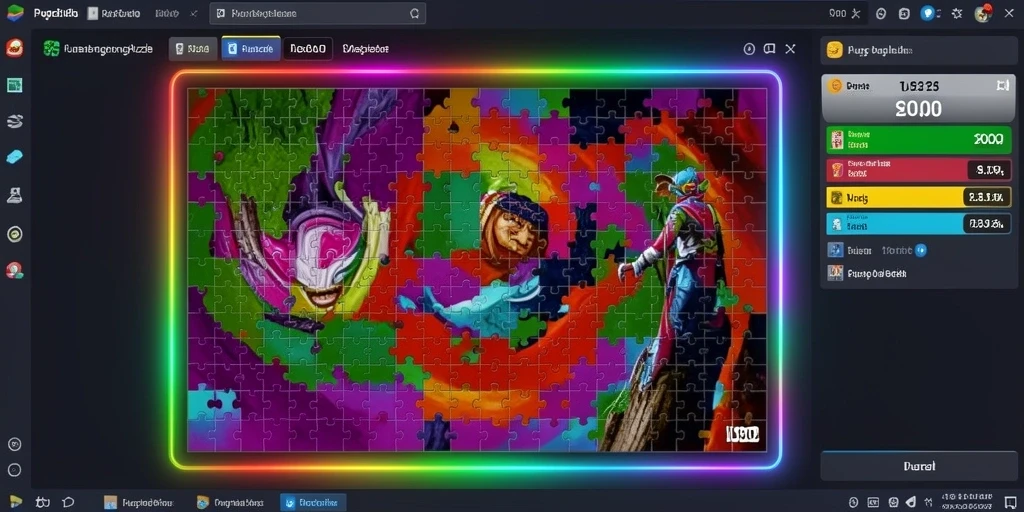Open the stacked layers sidebar icon
The image size is (1024, 512).
pos(14,121)
